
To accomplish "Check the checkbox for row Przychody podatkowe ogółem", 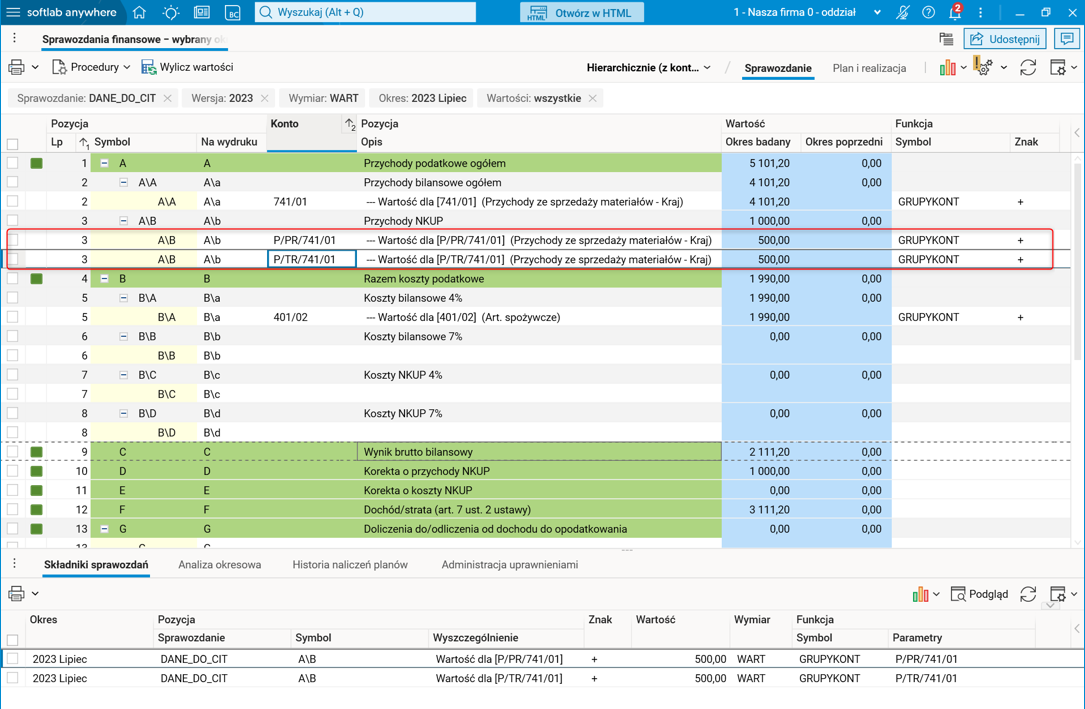I will click(x=14, y=162).
